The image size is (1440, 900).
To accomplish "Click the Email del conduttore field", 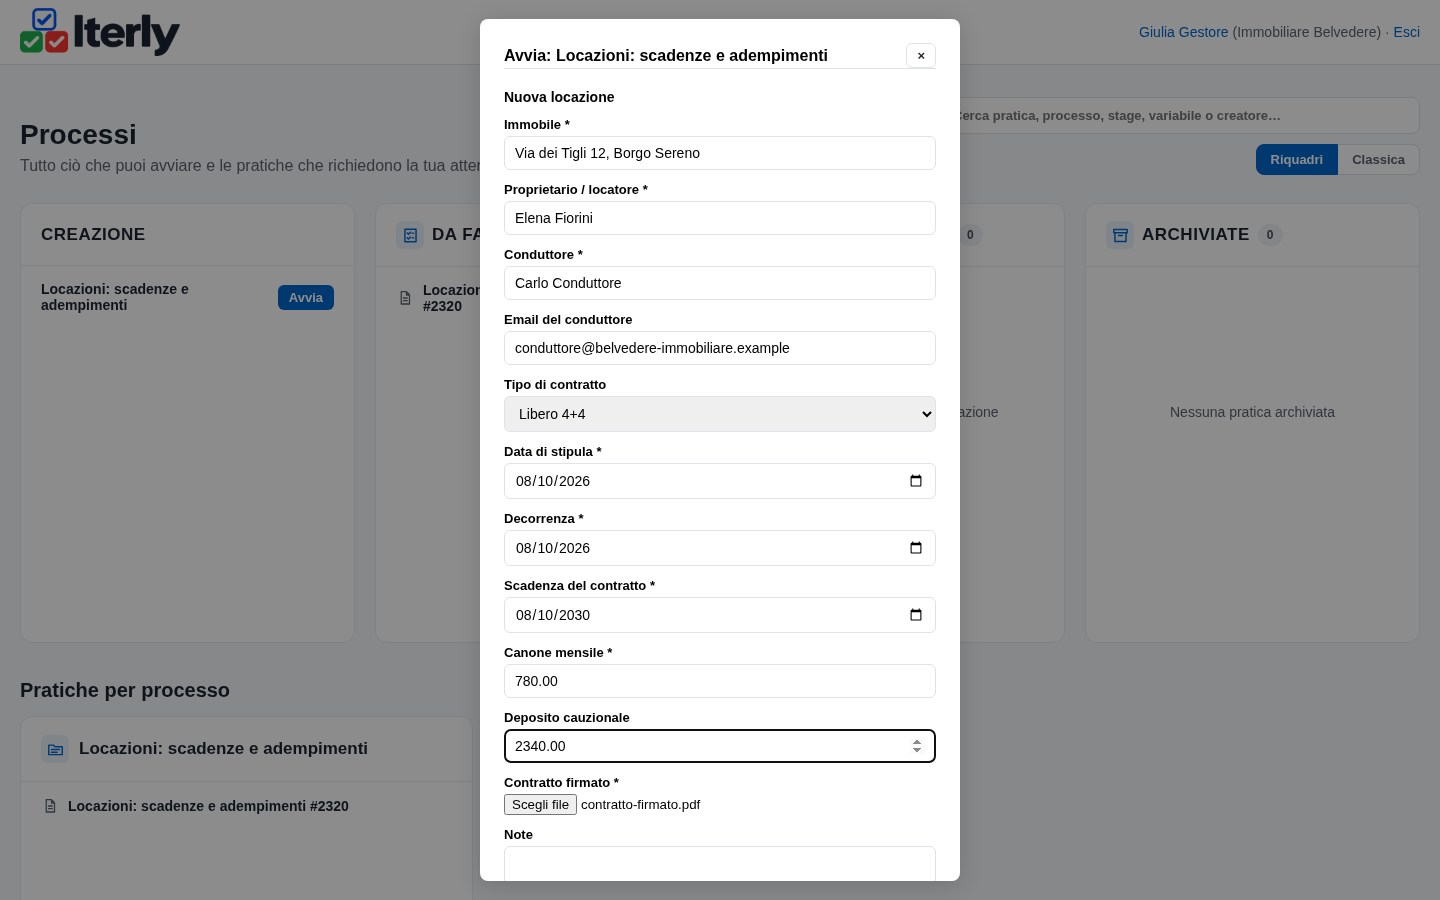I will (720, 348).
